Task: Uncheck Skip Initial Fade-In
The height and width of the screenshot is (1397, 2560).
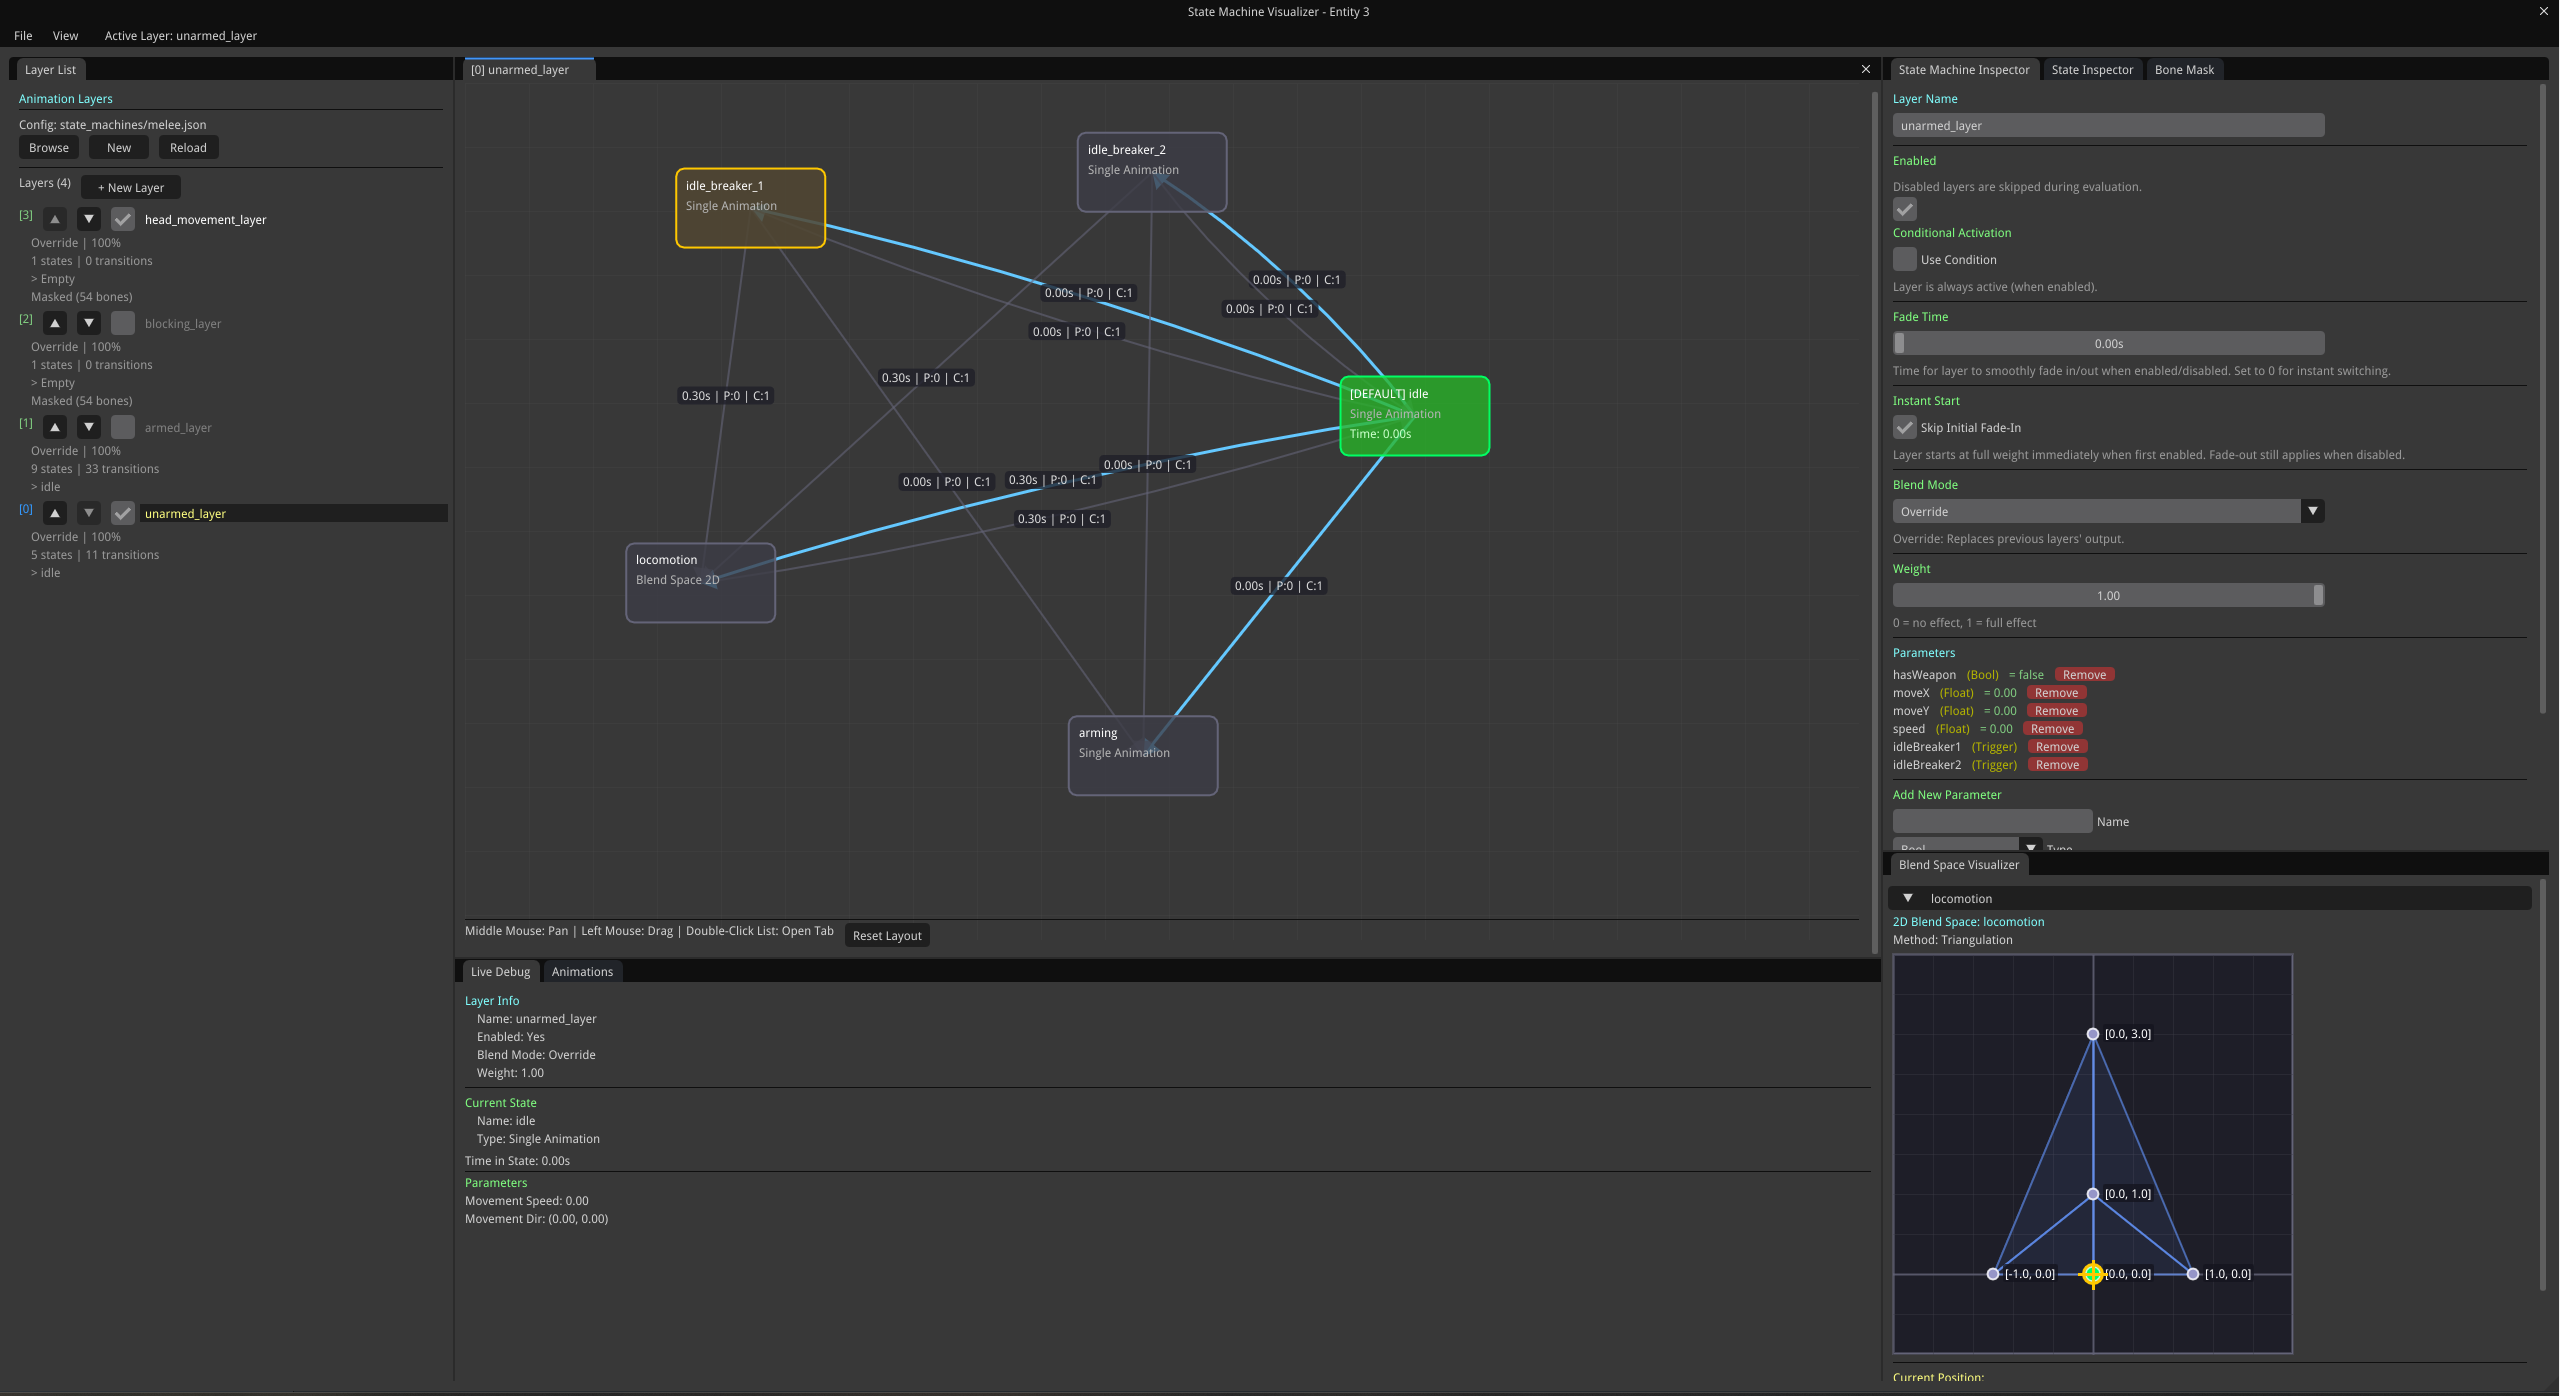Action: [1905, 427]
